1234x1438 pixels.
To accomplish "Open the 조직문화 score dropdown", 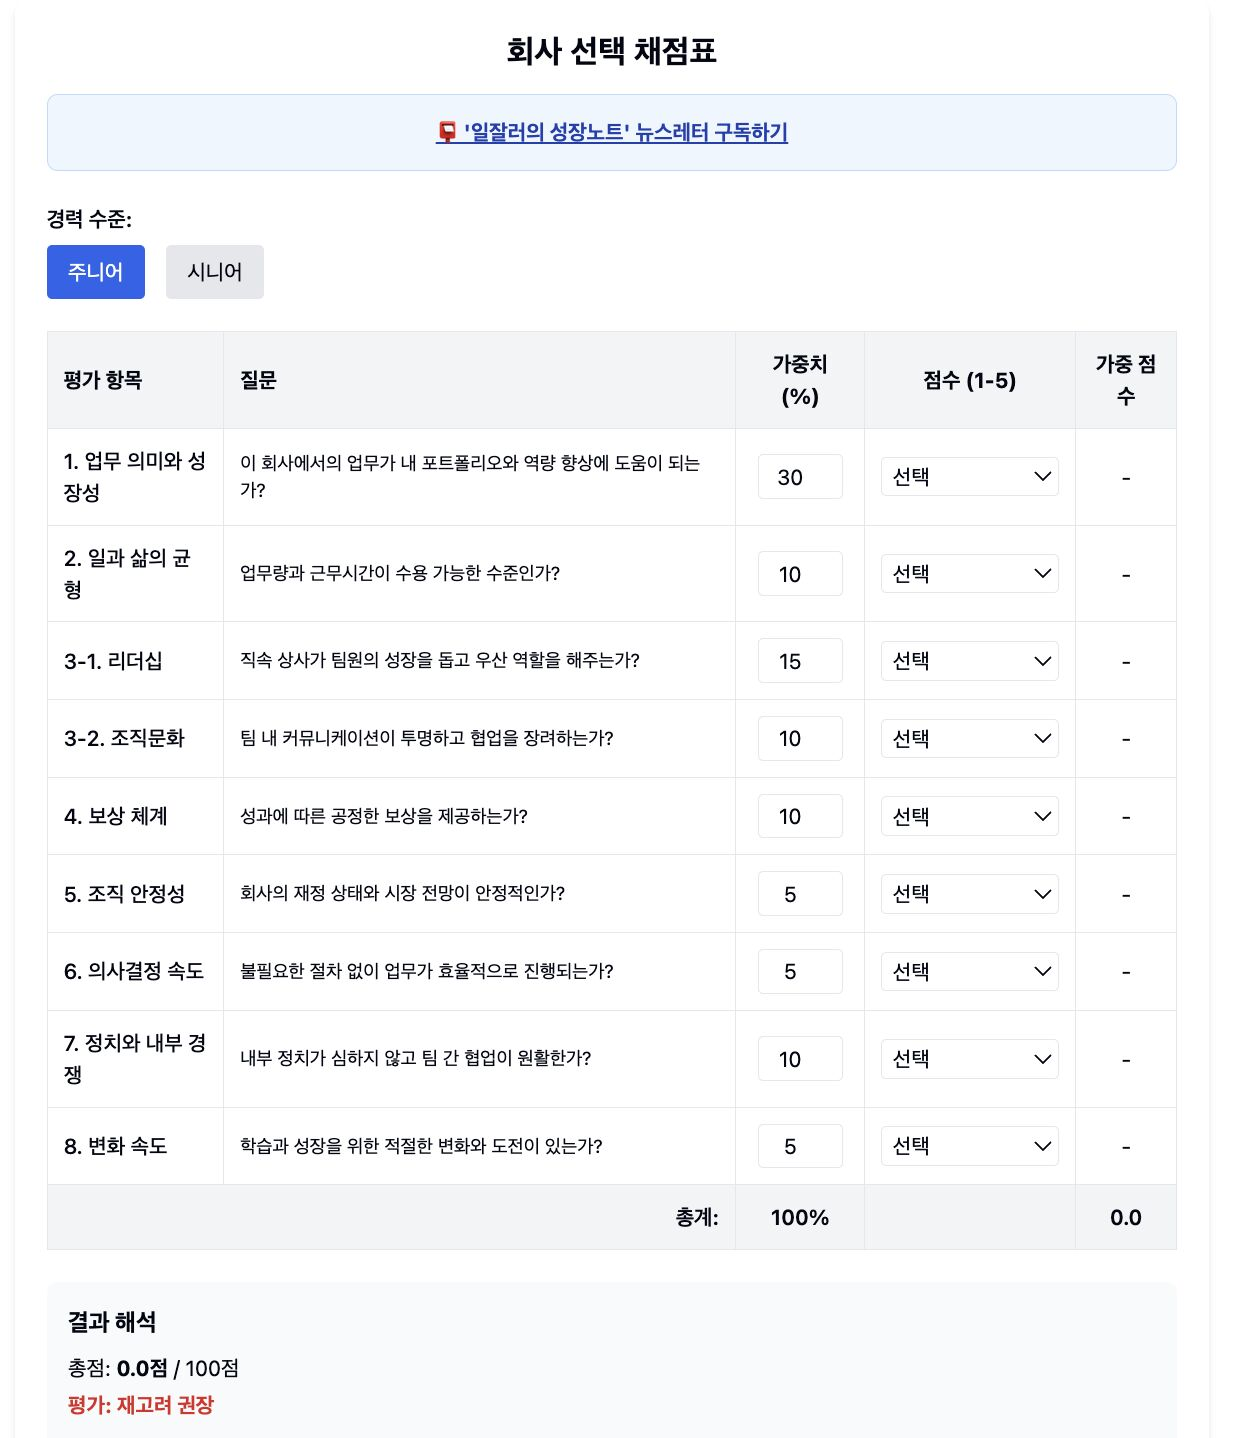I will [x=968, y=738].
